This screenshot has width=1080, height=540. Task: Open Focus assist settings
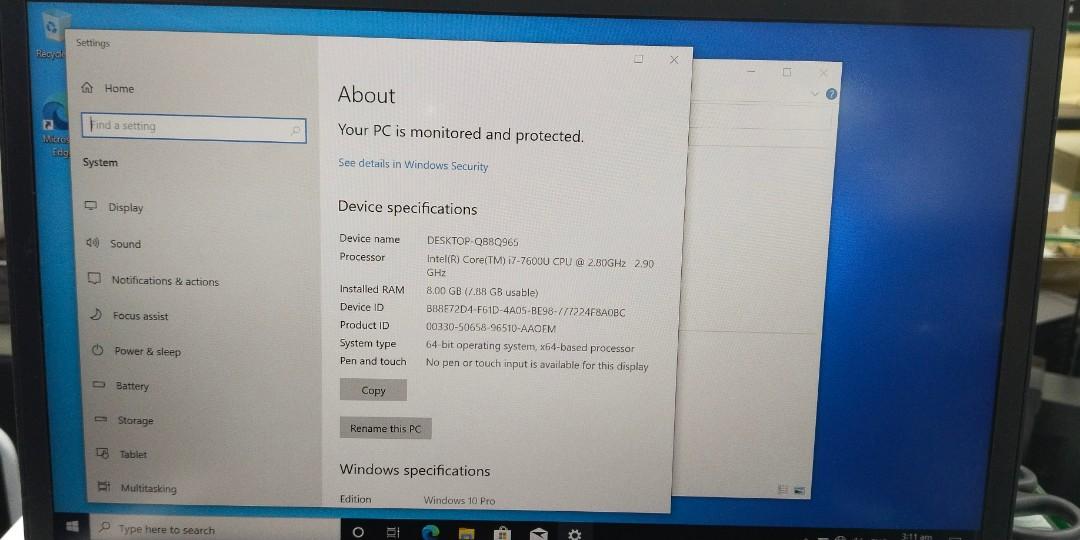tap(129, 315)
